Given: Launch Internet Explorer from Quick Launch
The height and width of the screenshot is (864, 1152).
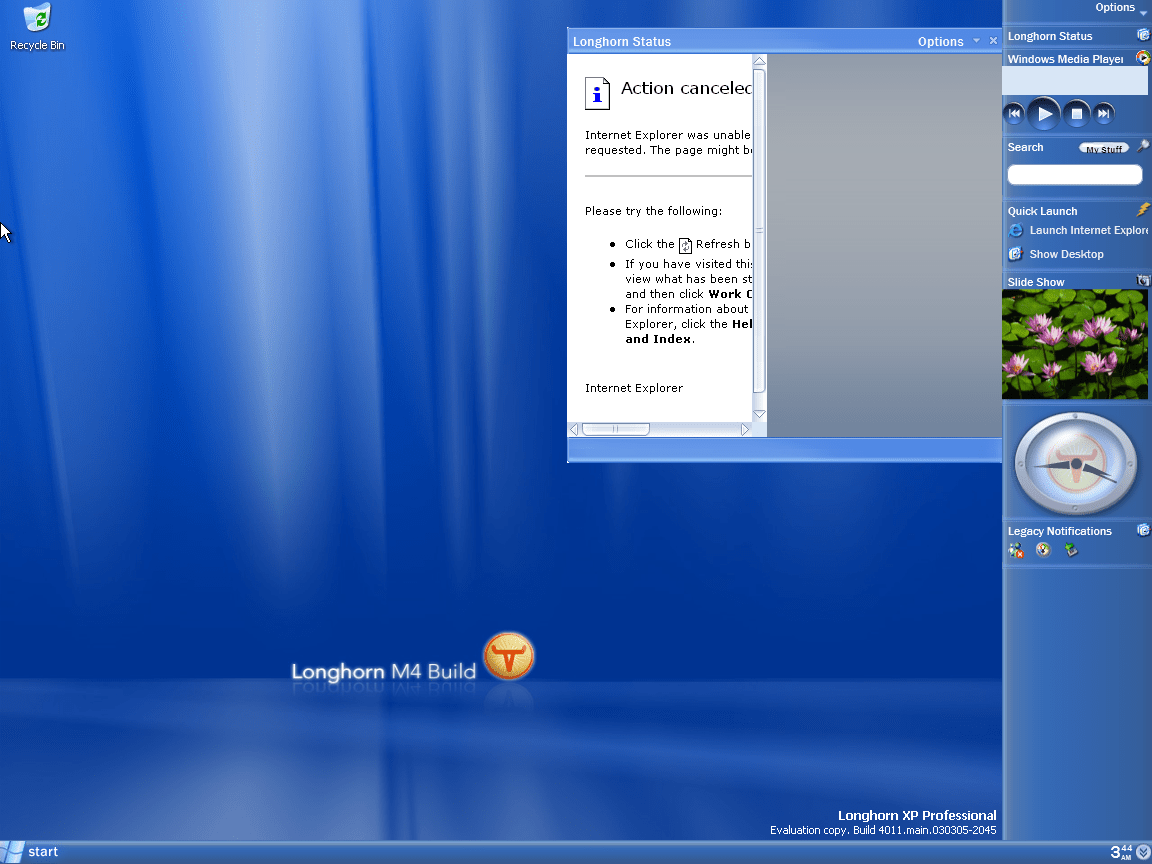Looking at the screenshot, I should point(1078,231).
